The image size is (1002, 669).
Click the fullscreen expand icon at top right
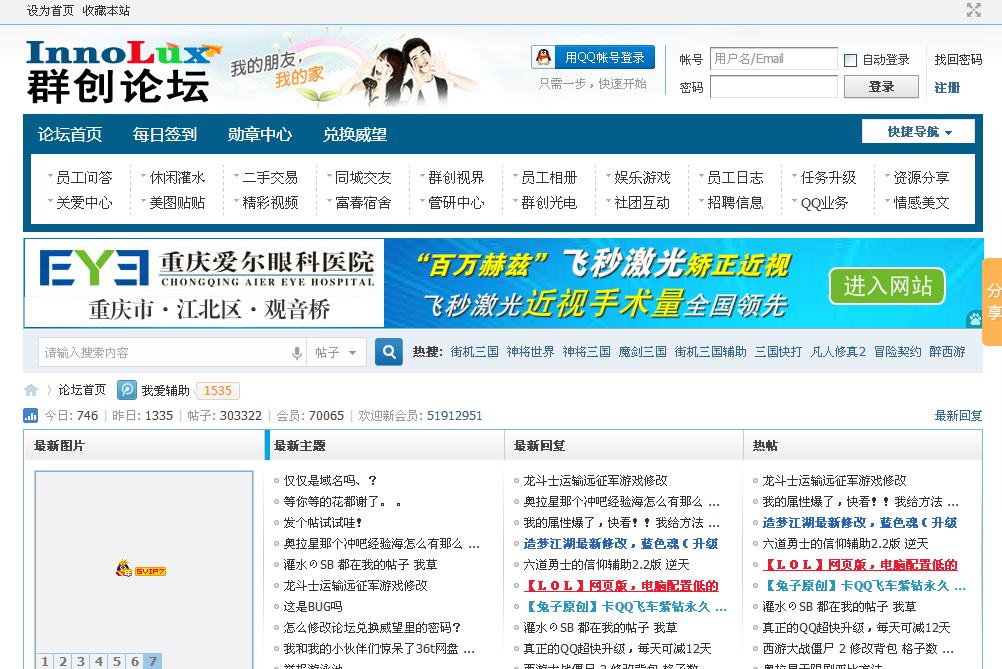(973, 10)
